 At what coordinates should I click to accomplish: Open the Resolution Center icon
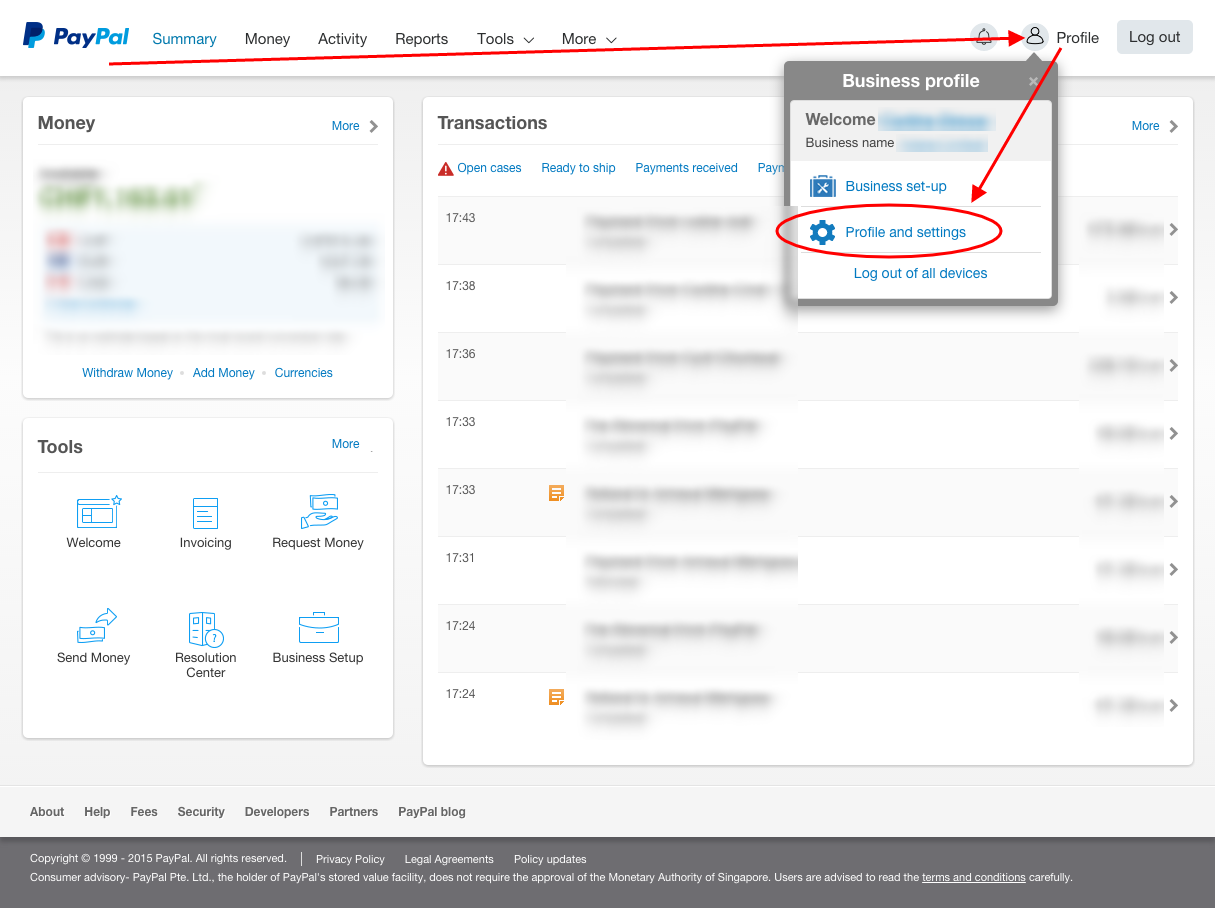[x=205, y=629]
